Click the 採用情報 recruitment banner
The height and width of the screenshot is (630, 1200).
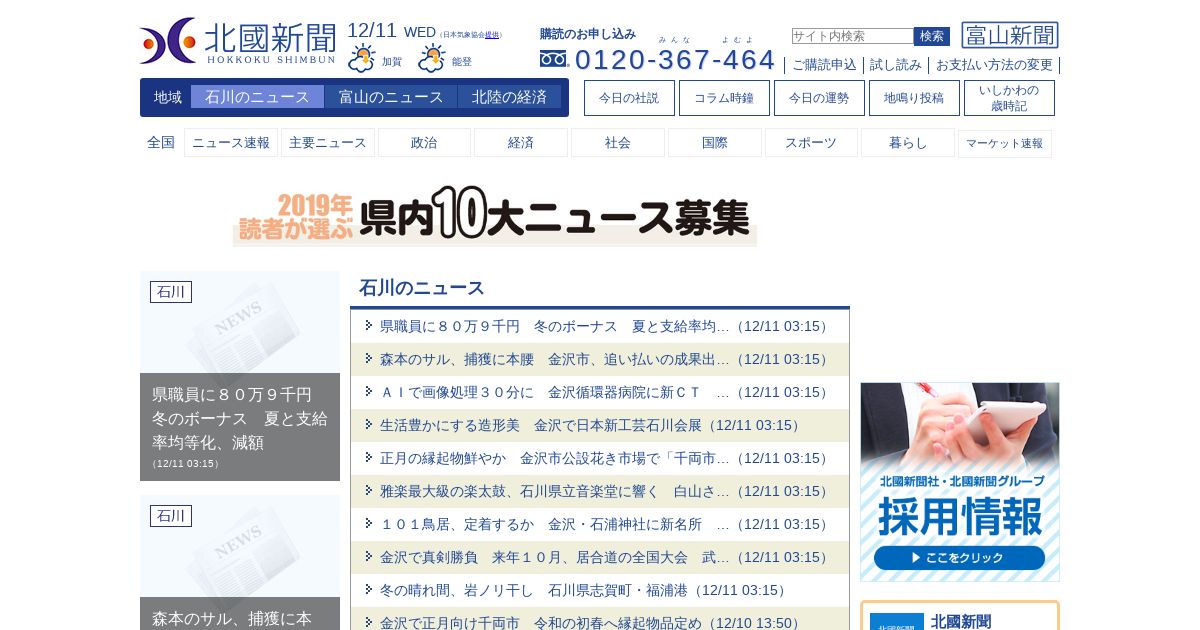960,482
